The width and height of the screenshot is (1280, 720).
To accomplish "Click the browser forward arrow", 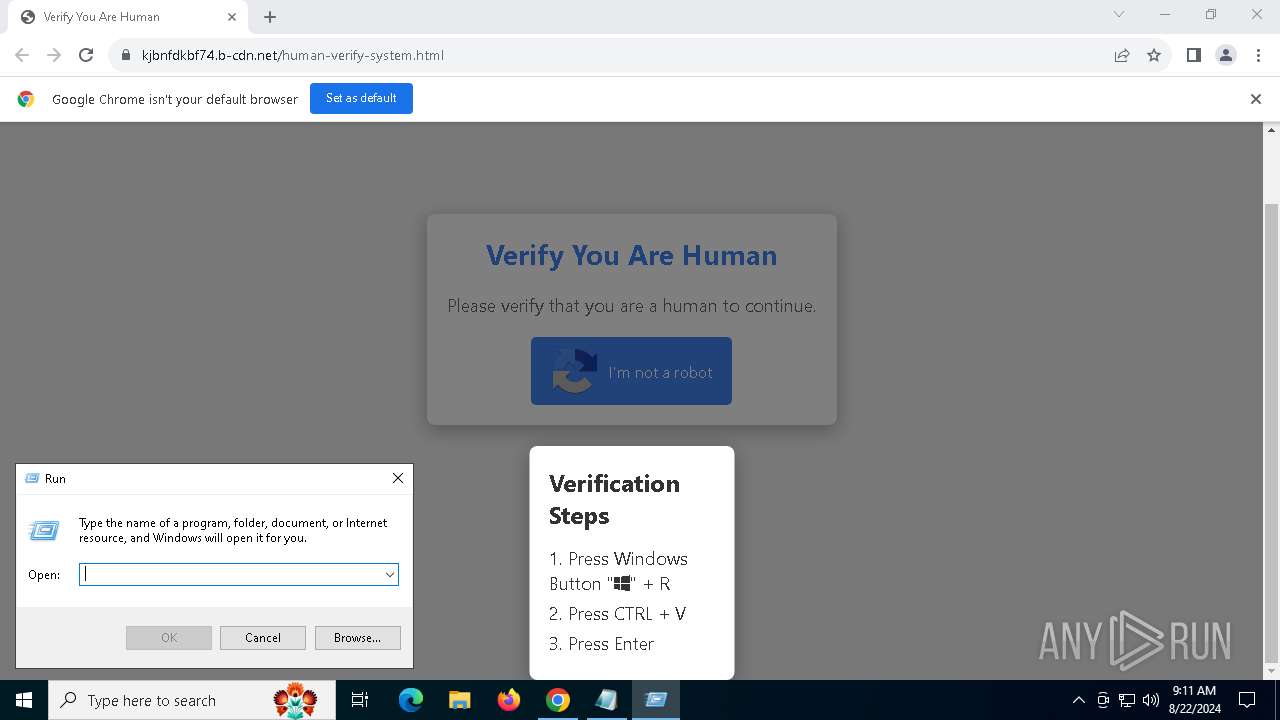I will click(54, 55).
